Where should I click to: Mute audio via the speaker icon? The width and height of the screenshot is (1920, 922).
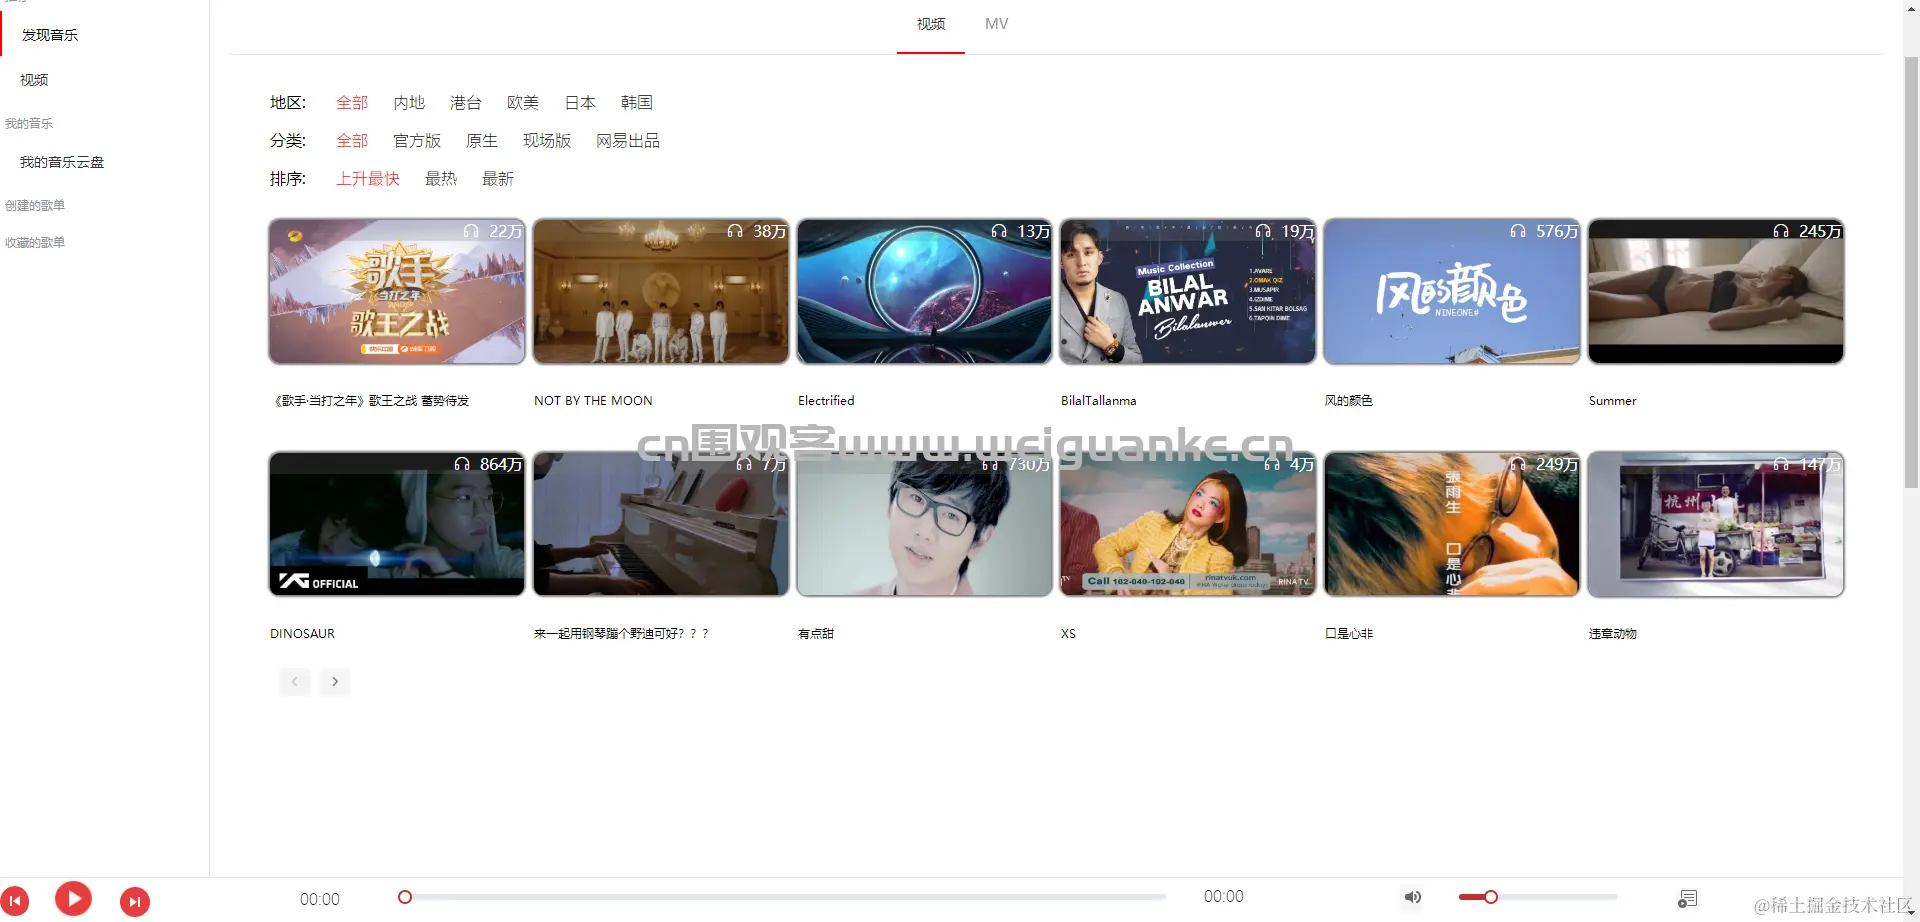pyautogui.click(x=1413, y=897)
